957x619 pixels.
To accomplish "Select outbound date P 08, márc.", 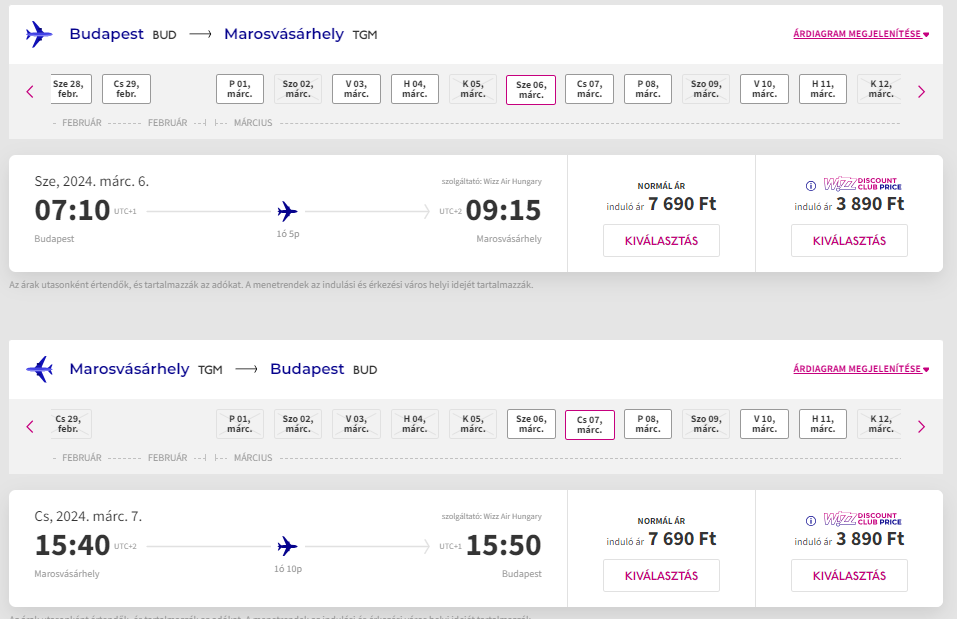I will pos(648,89).
